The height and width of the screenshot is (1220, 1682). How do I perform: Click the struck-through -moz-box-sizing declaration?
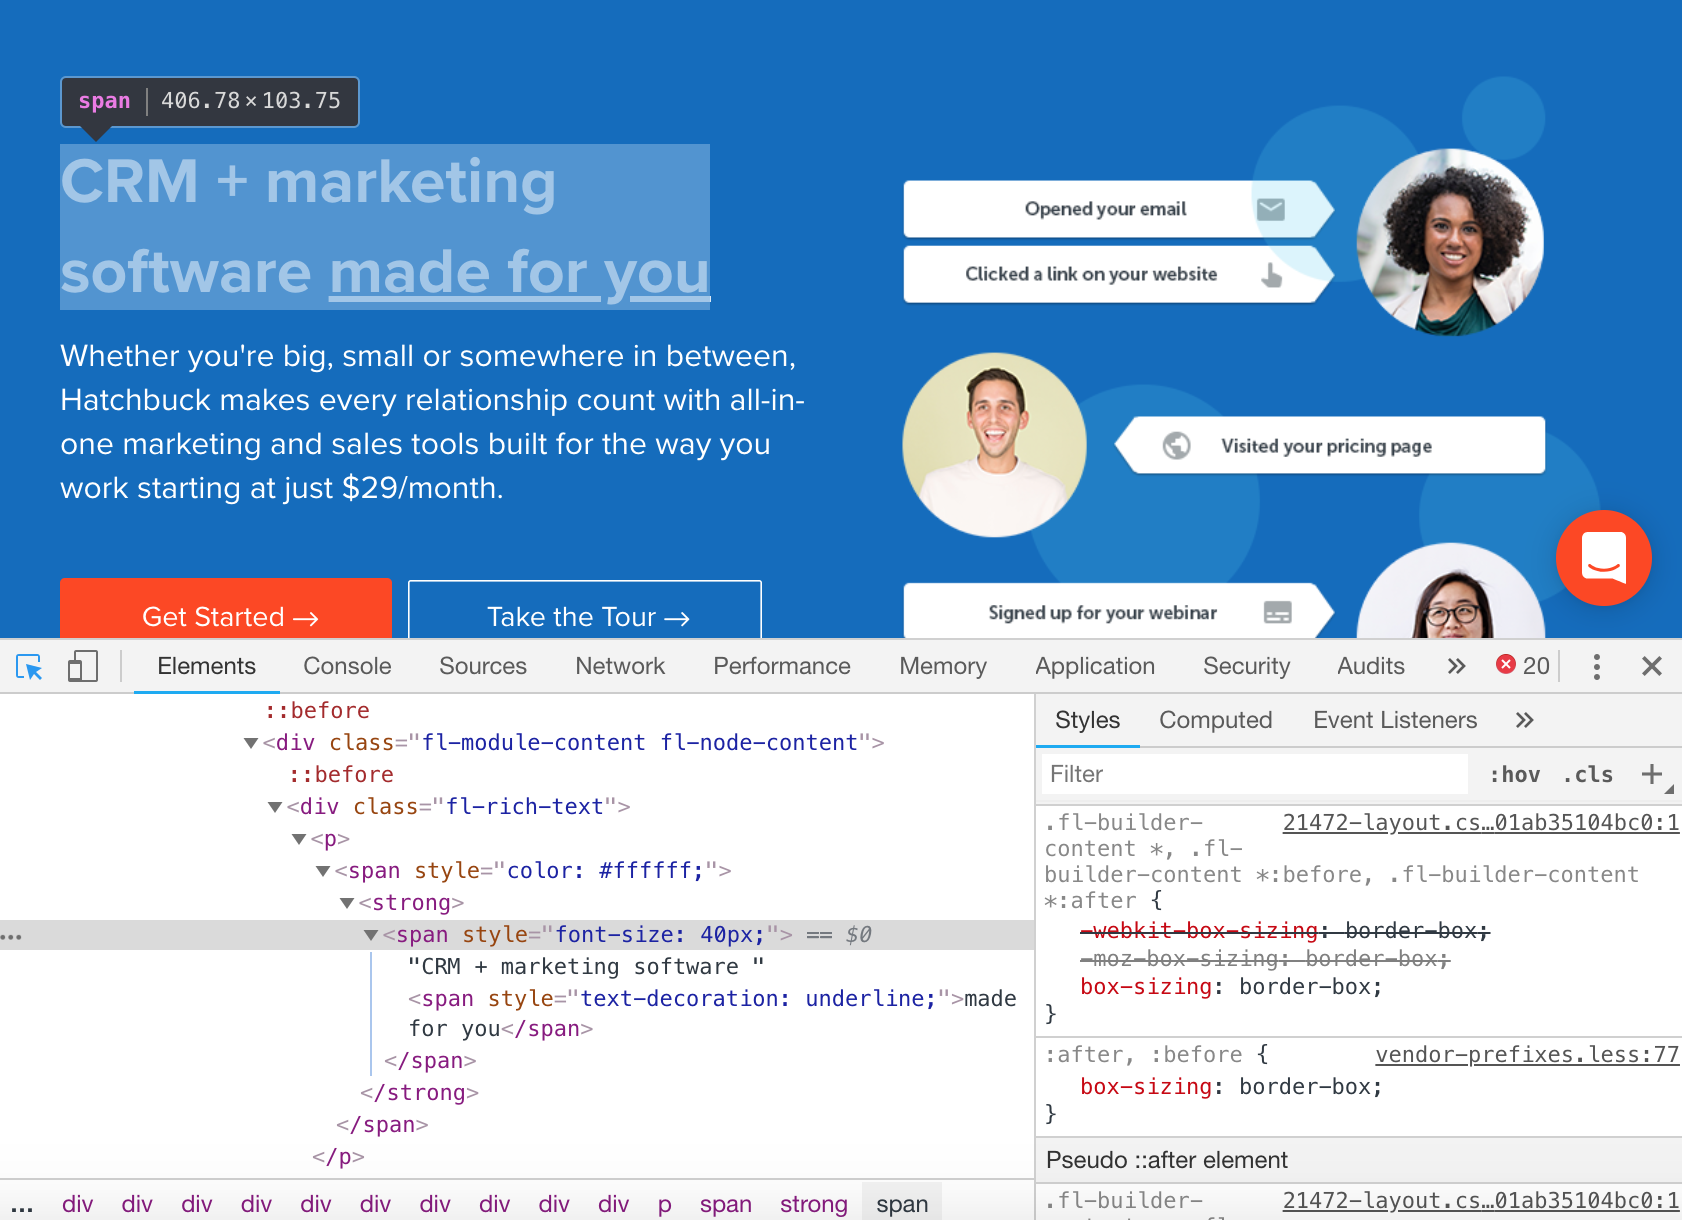coord(1264,958)
